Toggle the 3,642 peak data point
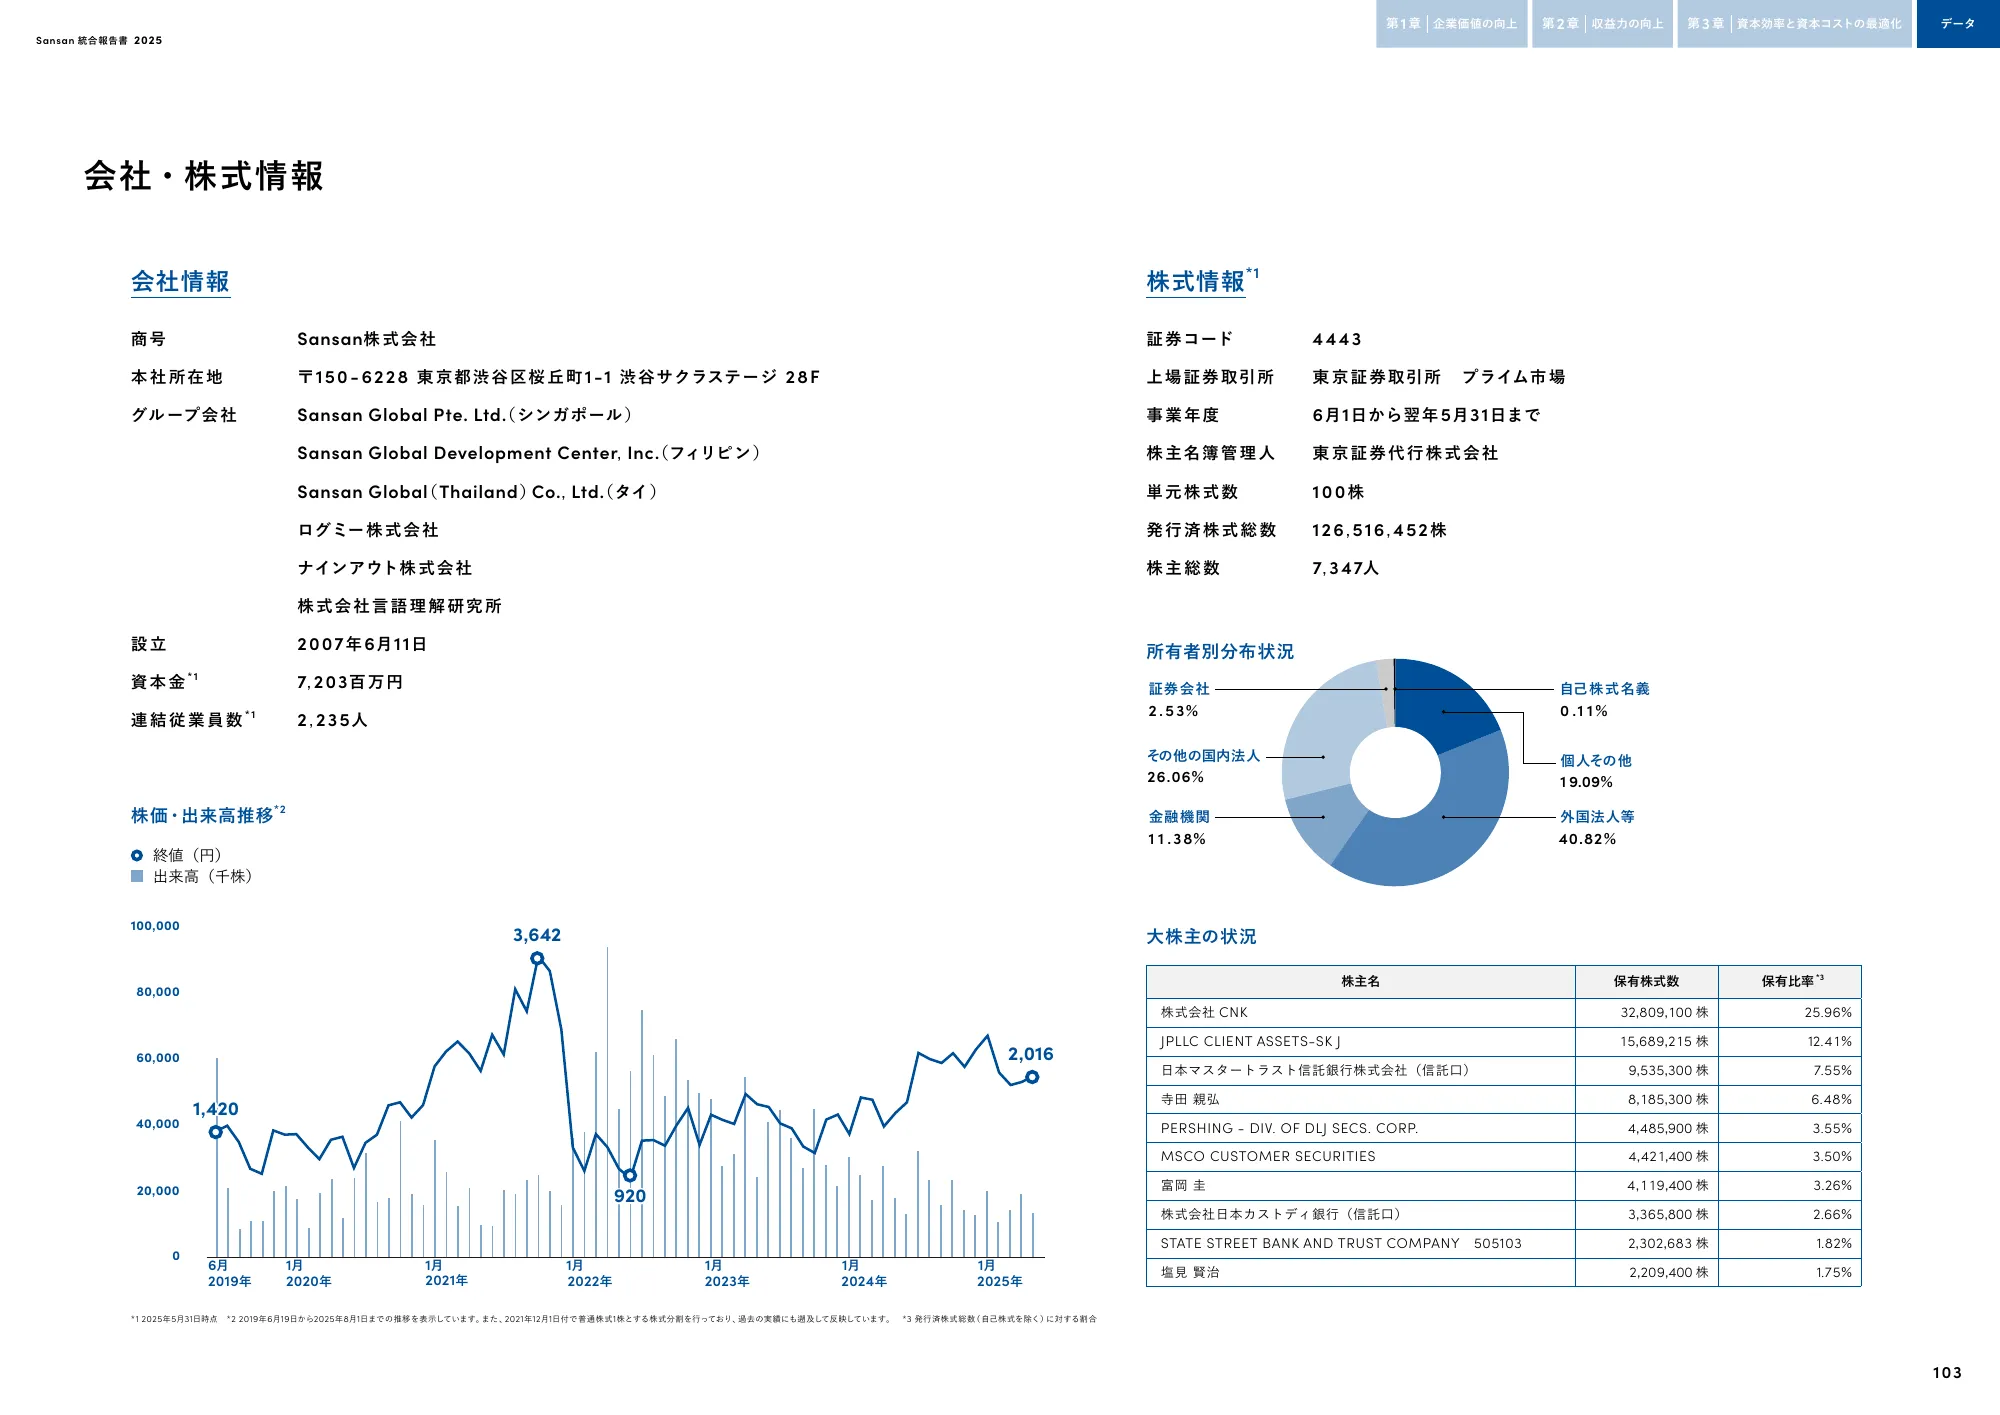This screenshot has height=1415, width=2000. tap(539, 958)
